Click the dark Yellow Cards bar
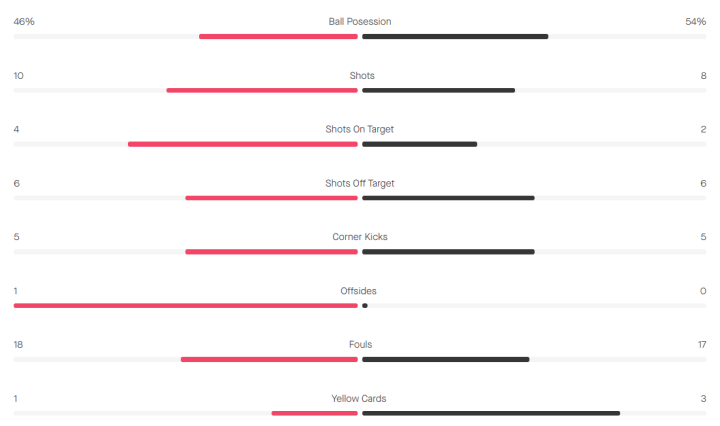 tap(491, 413)
